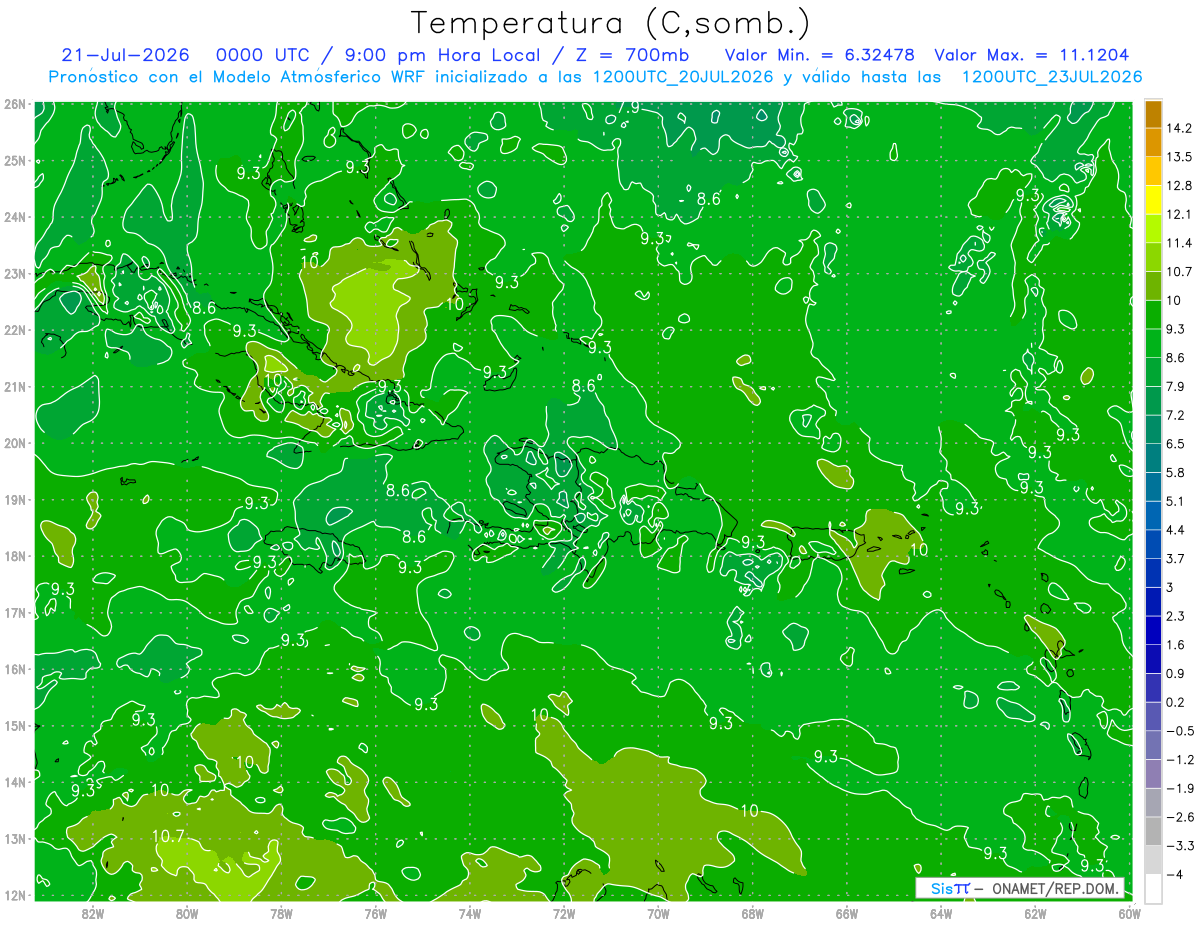Click the latitude axis label "16N"
Screen dimensions: 1200x927
tap(14, 669)
